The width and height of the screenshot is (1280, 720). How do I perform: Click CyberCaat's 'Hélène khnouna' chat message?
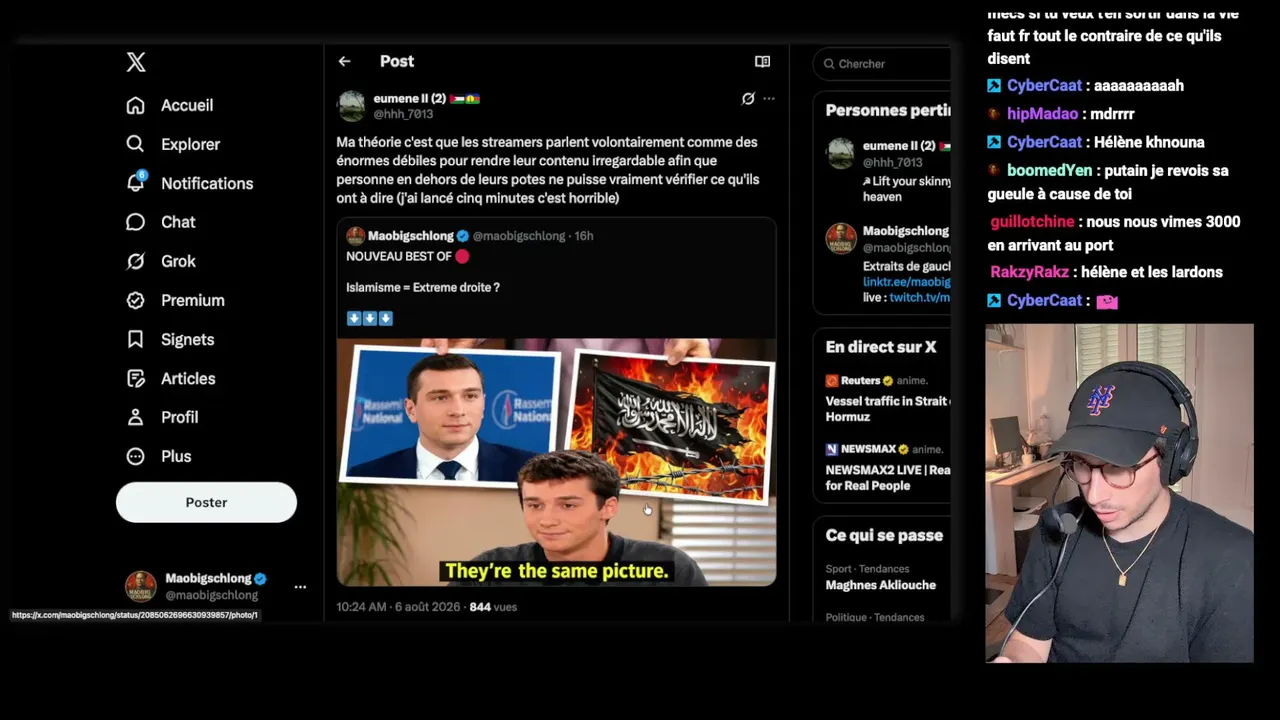coord(1149,142)
